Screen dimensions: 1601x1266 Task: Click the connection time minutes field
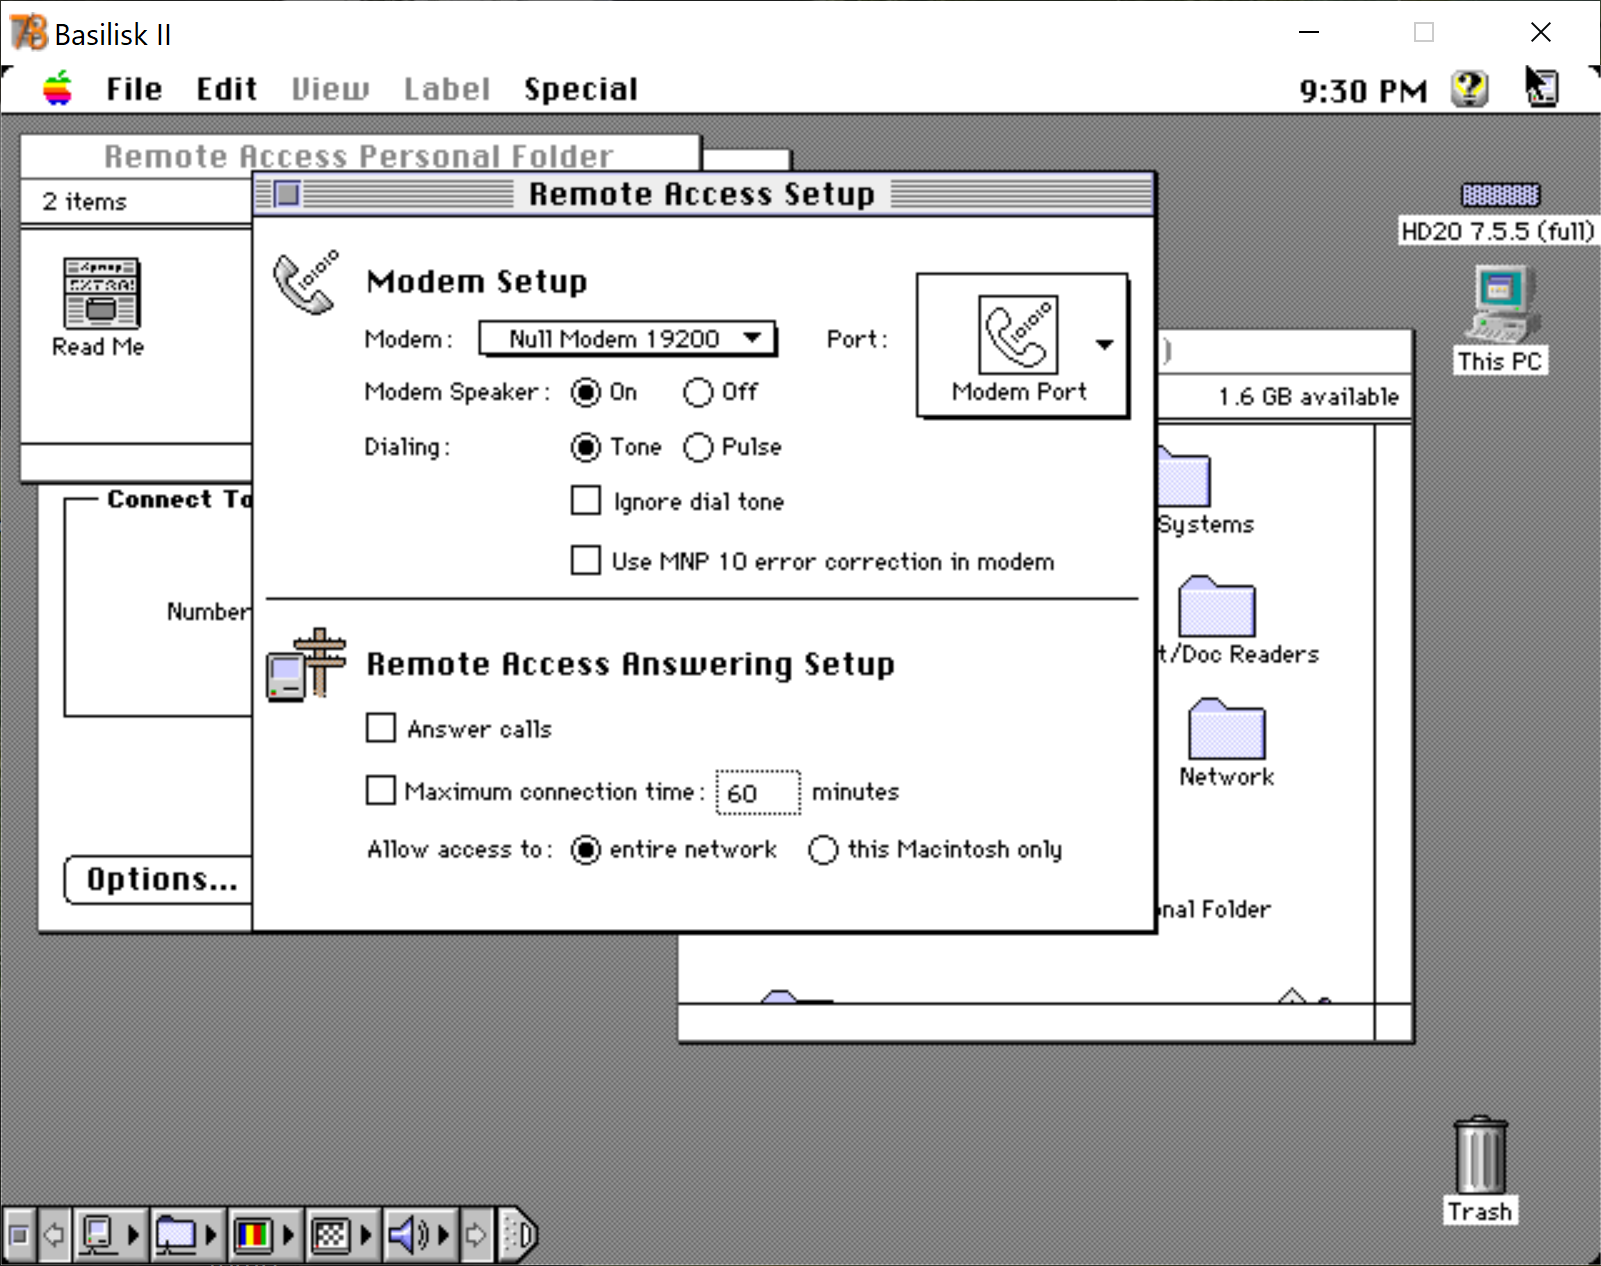click(758, 793)
